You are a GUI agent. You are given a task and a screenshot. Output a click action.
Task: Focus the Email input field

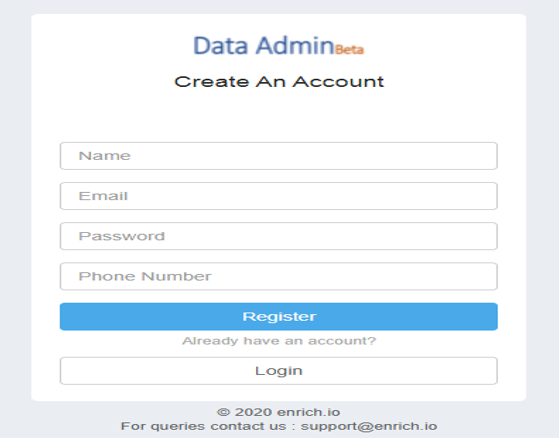pyautogui.click(x=279, y=196)
